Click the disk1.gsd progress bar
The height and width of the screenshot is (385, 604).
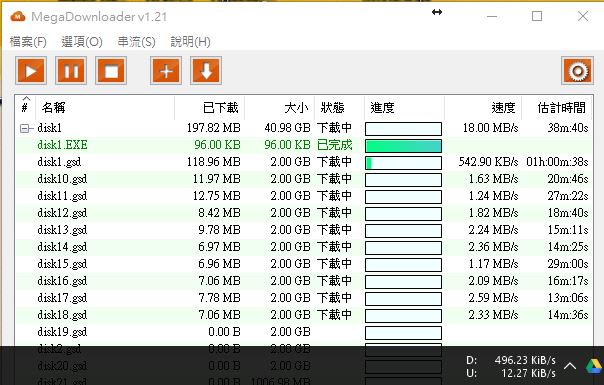[403, 163]
